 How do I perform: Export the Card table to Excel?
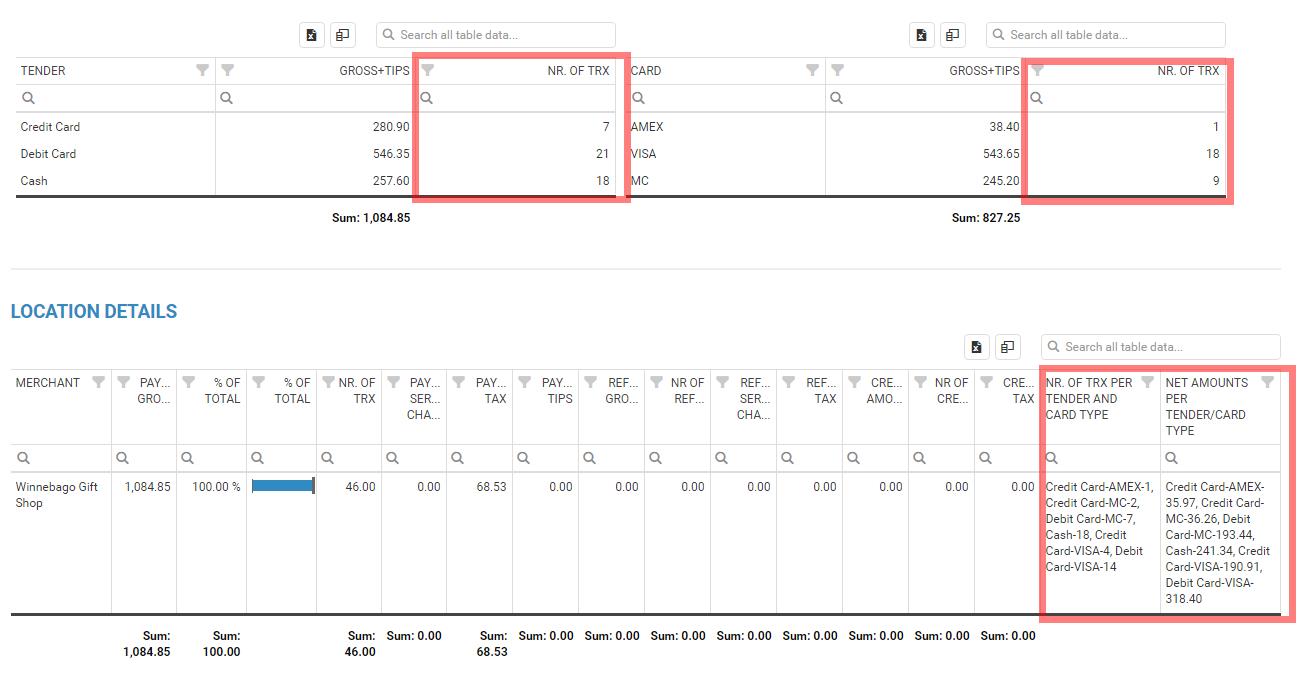(922, 35)
